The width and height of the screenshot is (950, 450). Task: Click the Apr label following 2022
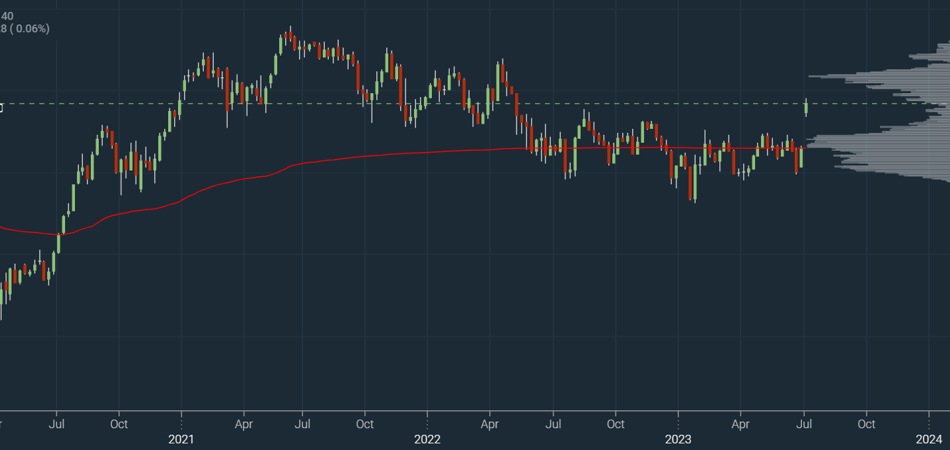tap(490, 423)
